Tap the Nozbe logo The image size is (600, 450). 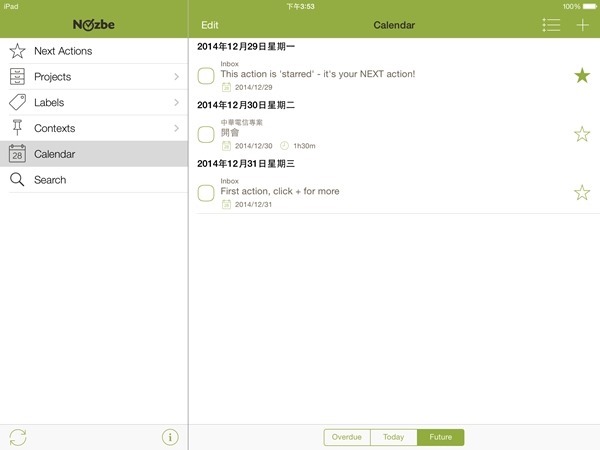pos(94,25)
